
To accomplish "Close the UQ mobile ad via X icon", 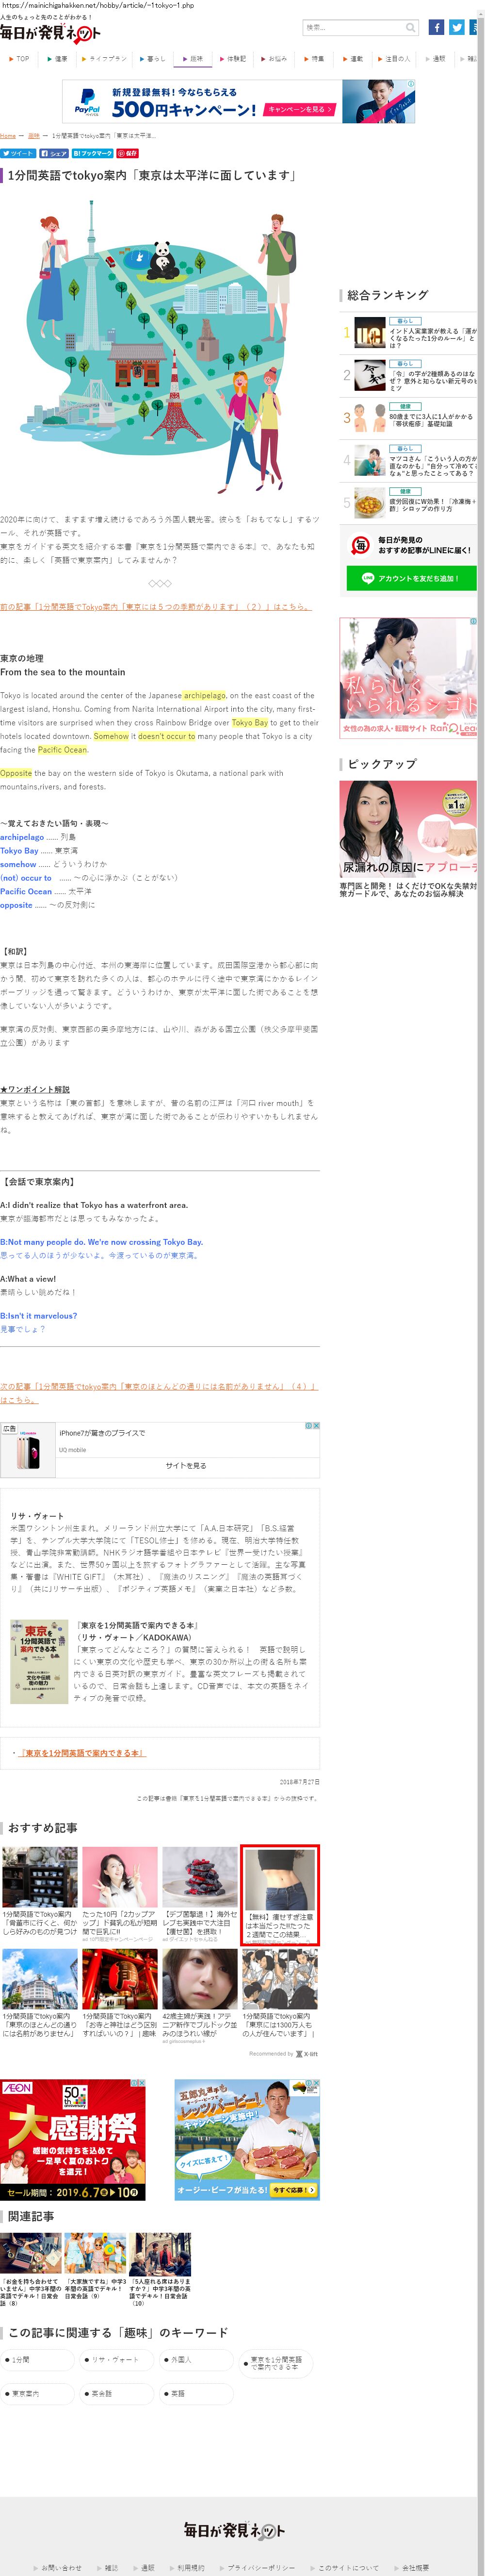I will click(316, 1426).
